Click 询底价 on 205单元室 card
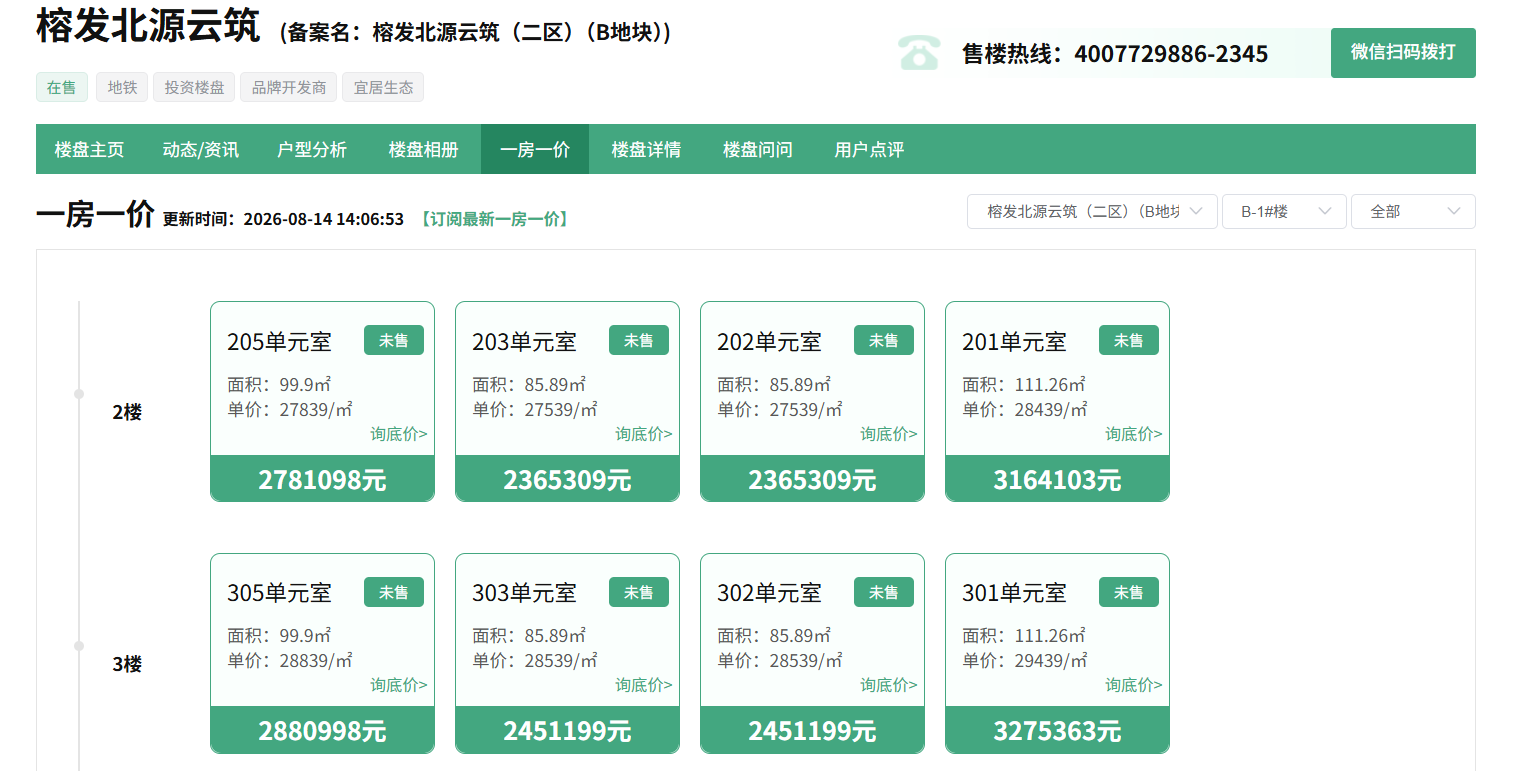This screenshot has height=771, width=1534. coord(399,434)
